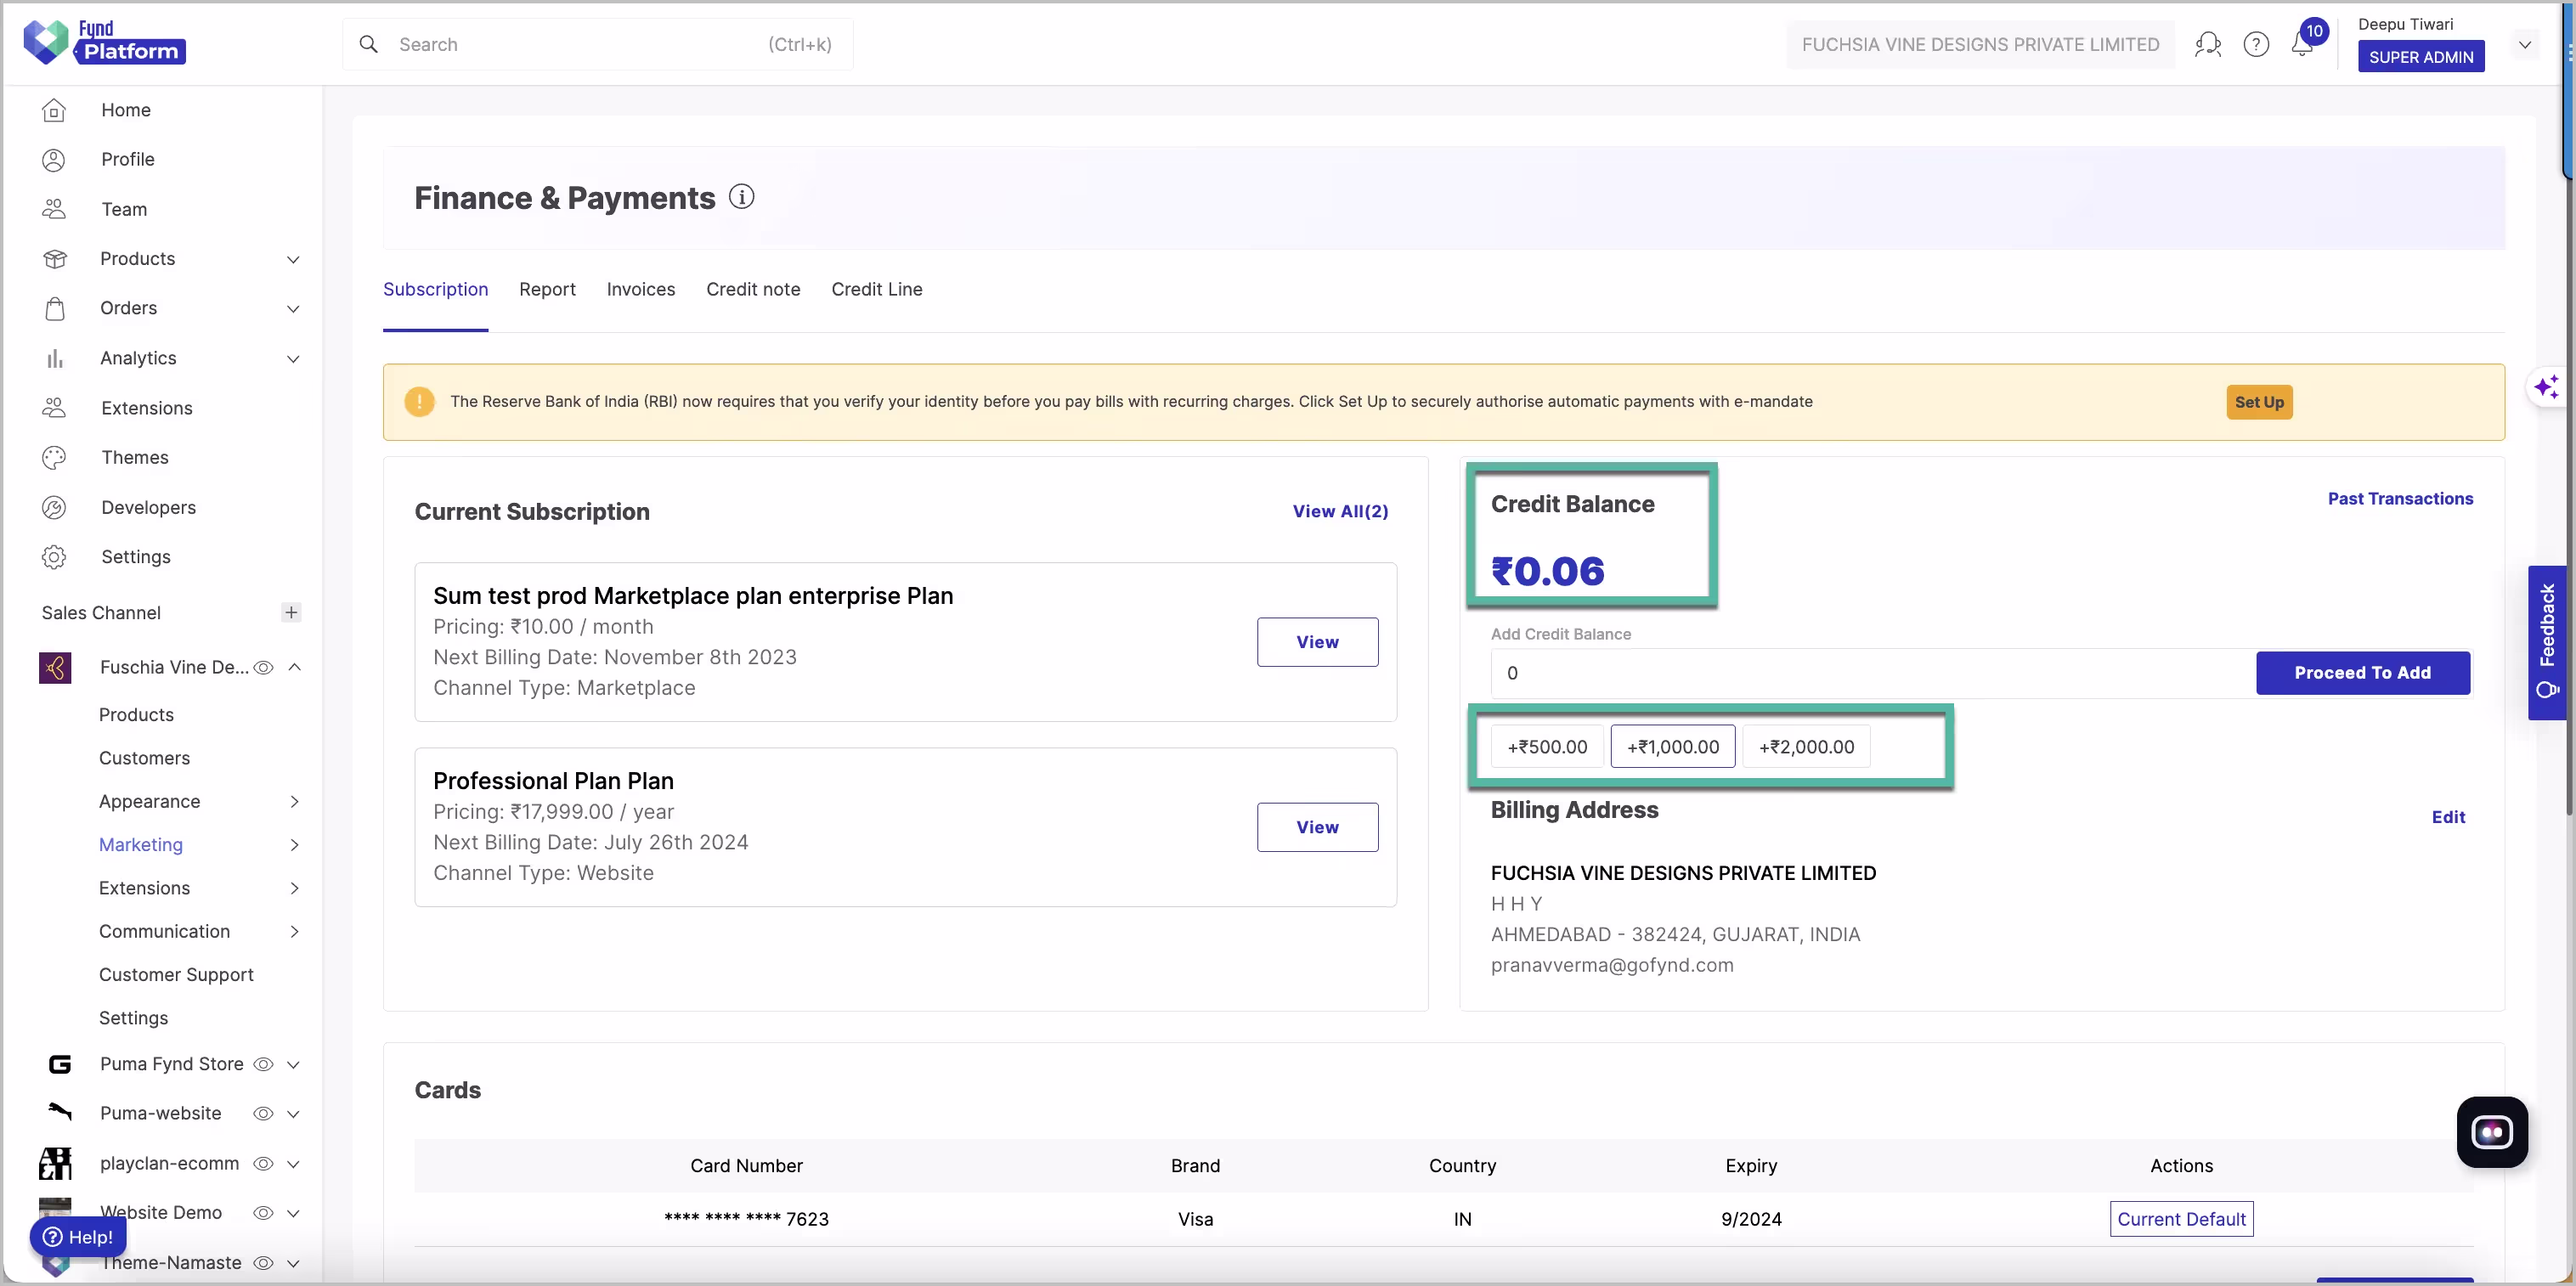Click the customer support headset icon
The width and height of the screenshot is (2576, 1286).
tap(2207, 45)
